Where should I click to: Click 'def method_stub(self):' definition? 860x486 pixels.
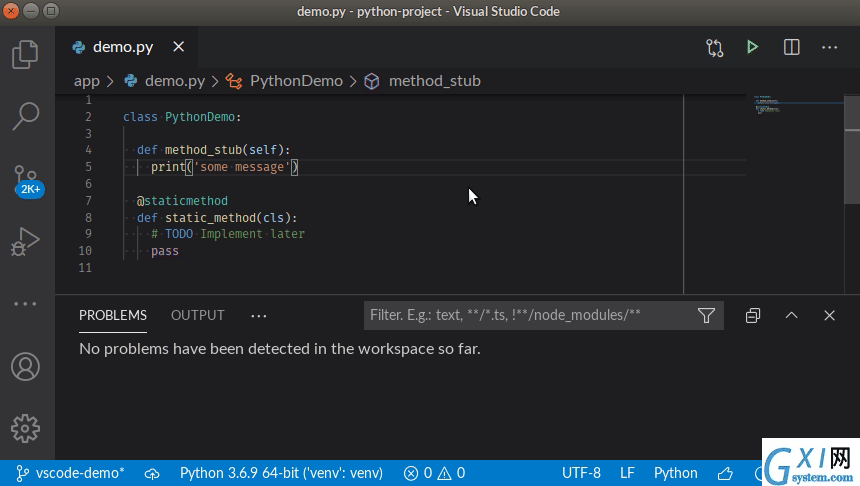(213, 150)
